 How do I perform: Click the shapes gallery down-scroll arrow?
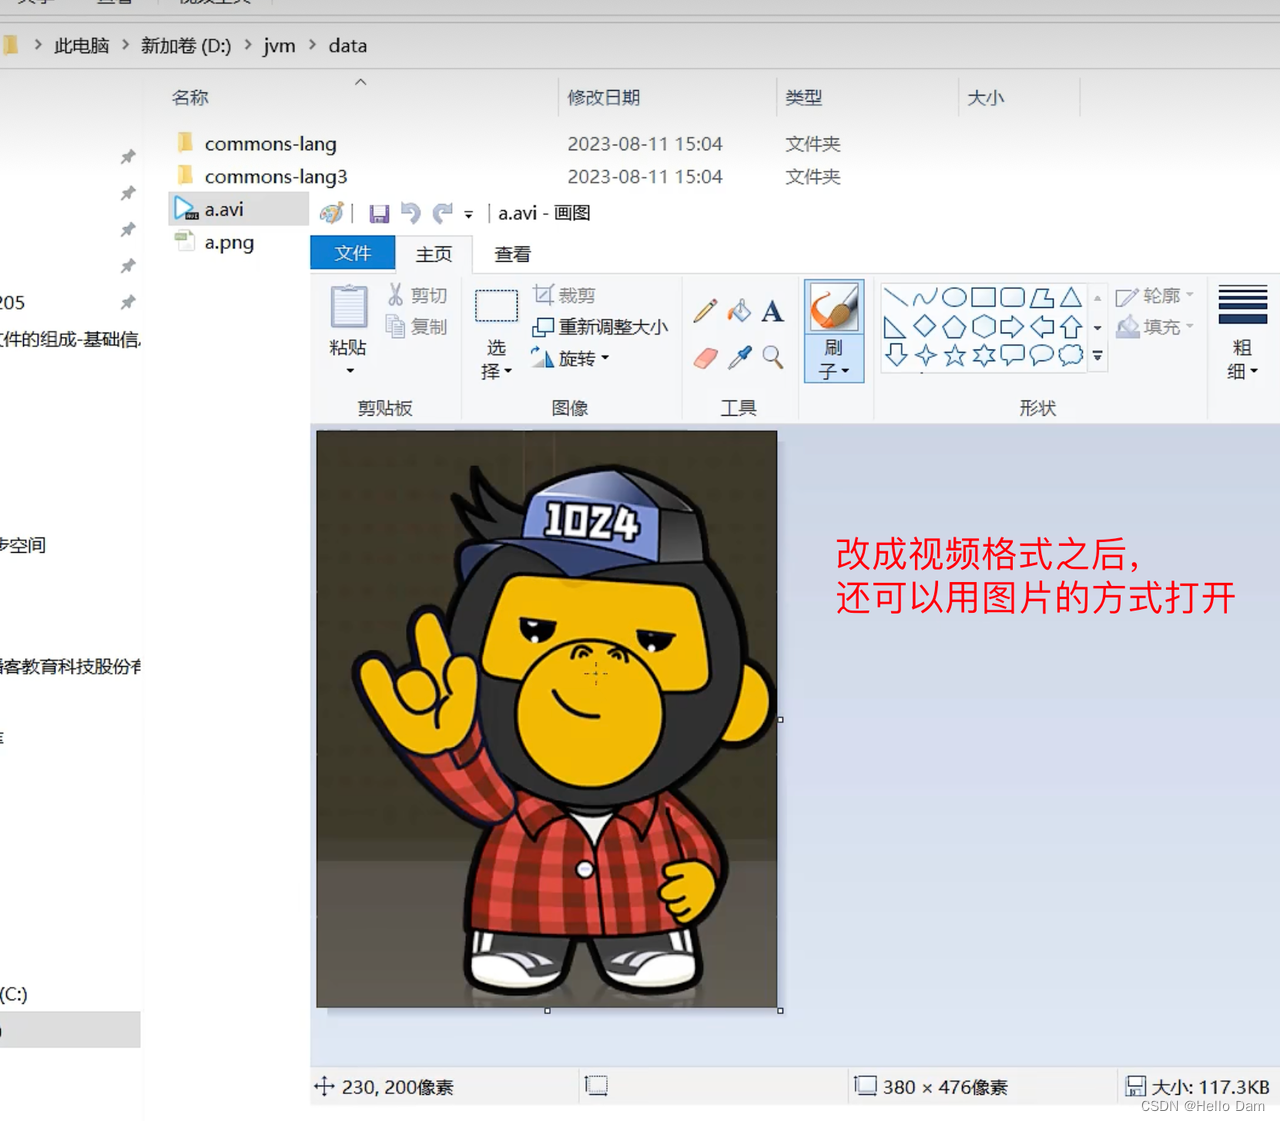(x=1097, y=327)
